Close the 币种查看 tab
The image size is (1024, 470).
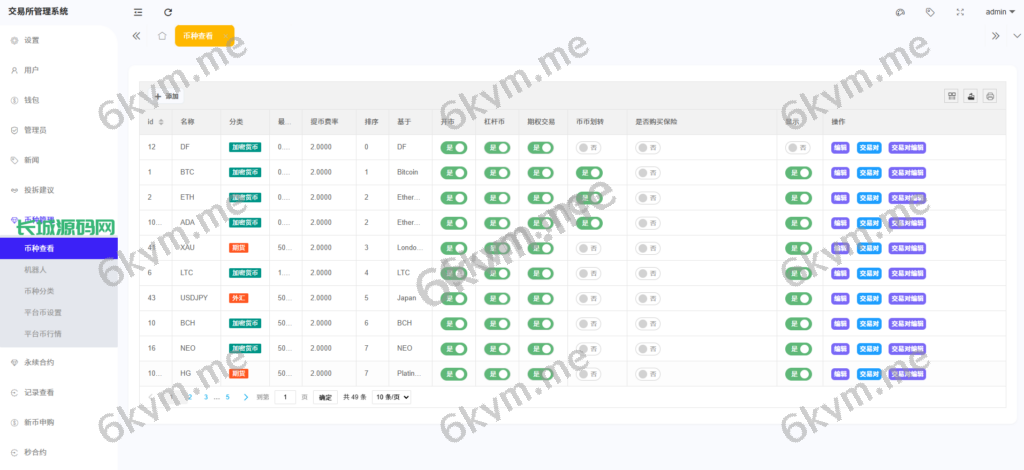tap(225, 36)
